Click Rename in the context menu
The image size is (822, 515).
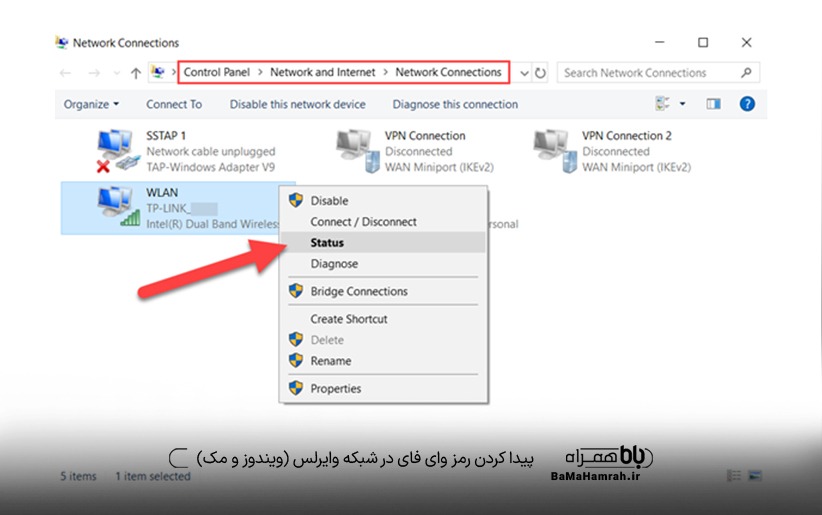click(x=383, y=361)
